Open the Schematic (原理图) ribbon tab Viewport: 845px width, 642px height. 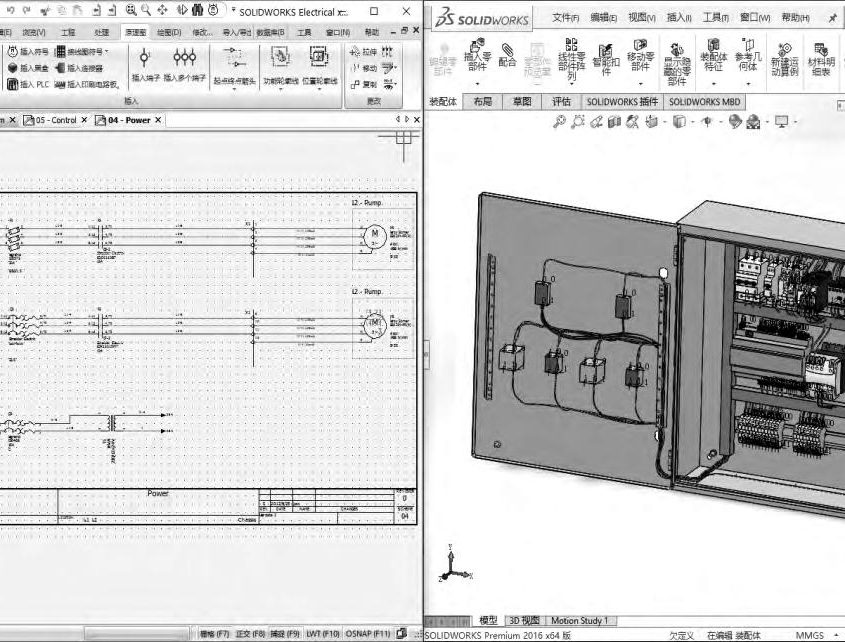135,32
